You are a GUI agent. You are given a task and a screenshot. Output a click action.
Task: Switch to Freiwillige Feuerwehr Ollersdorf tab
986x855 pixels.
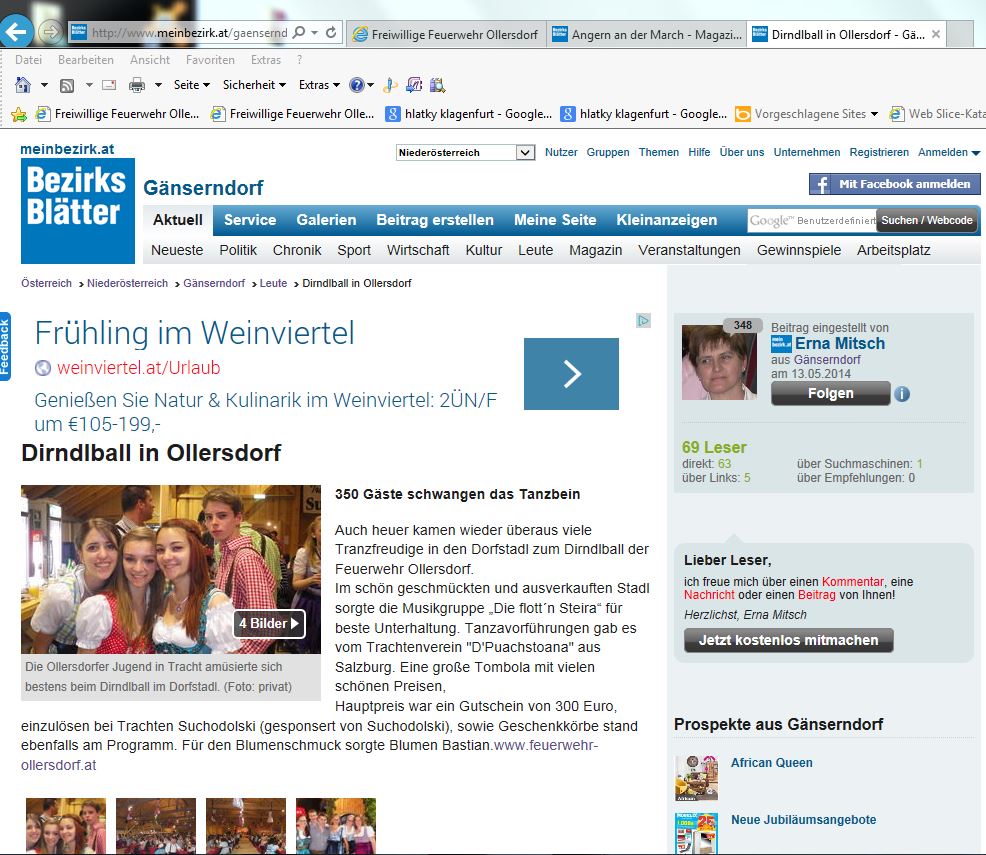[446, 35]
